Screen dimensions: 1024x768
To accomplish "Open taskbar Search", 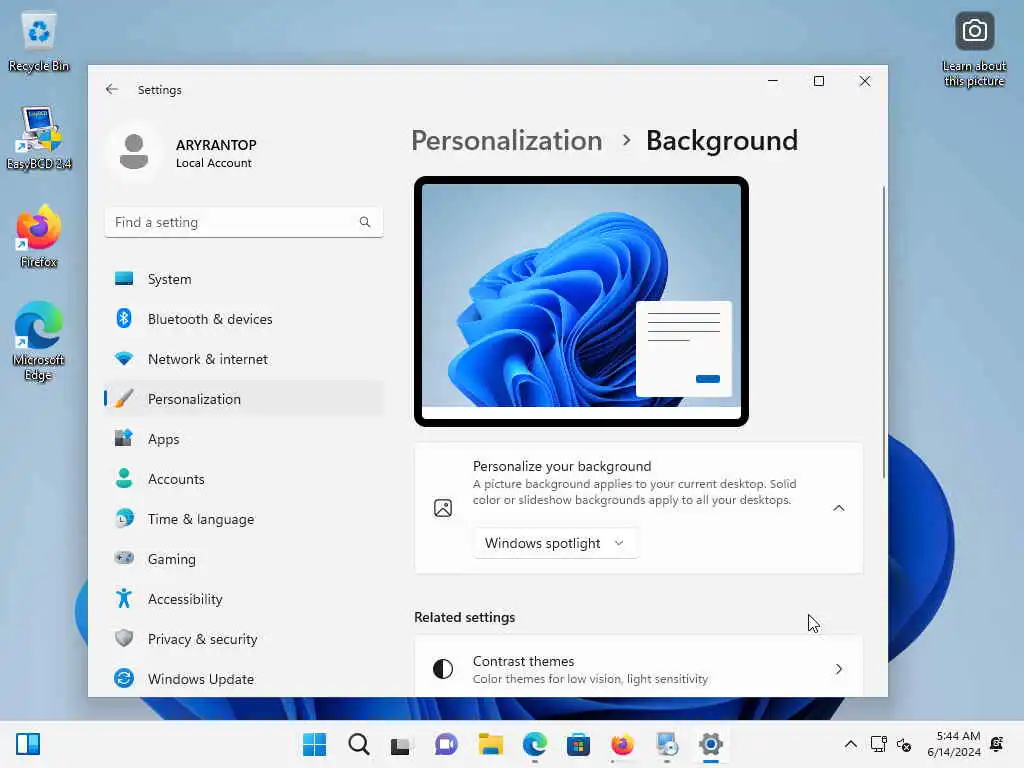I will point(359,744).
